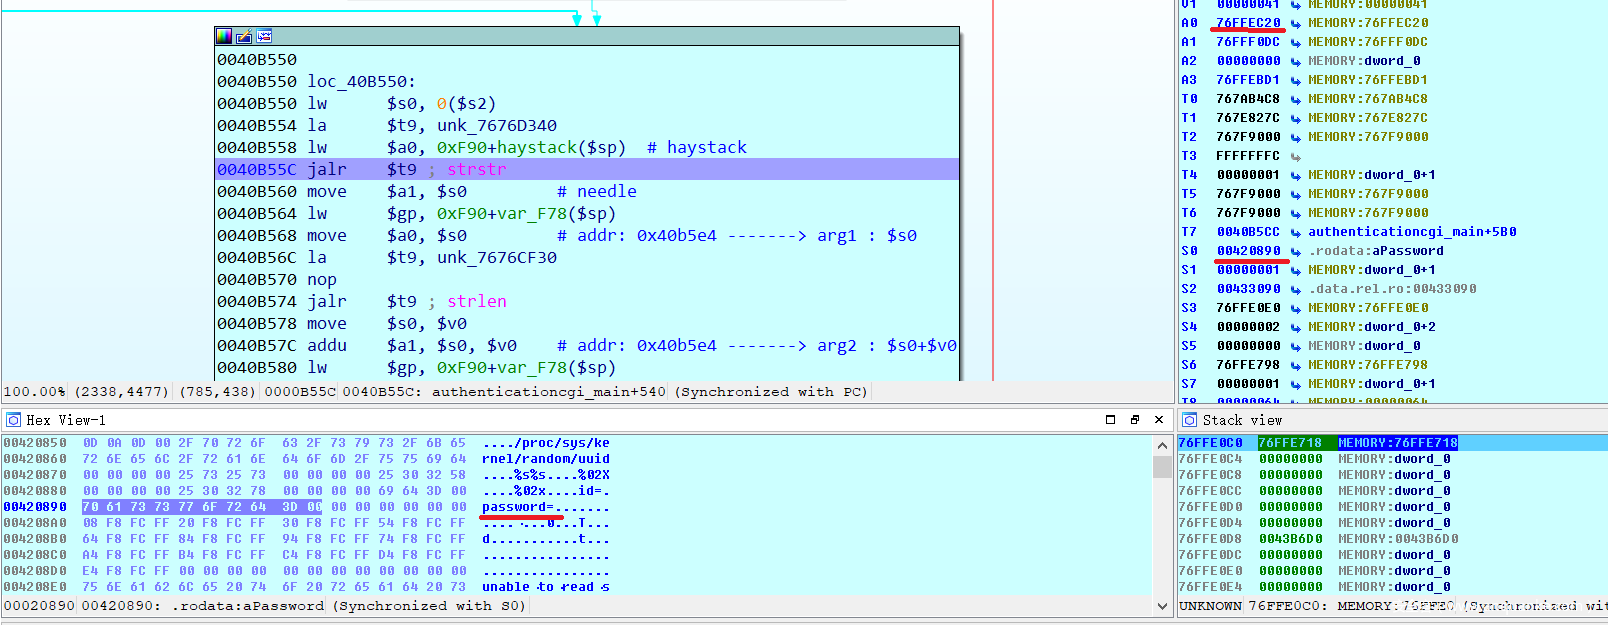Viewport: 1608px width, 625px height.
Task: Maximize the Hex View-1 panel
Action: 1110,420
